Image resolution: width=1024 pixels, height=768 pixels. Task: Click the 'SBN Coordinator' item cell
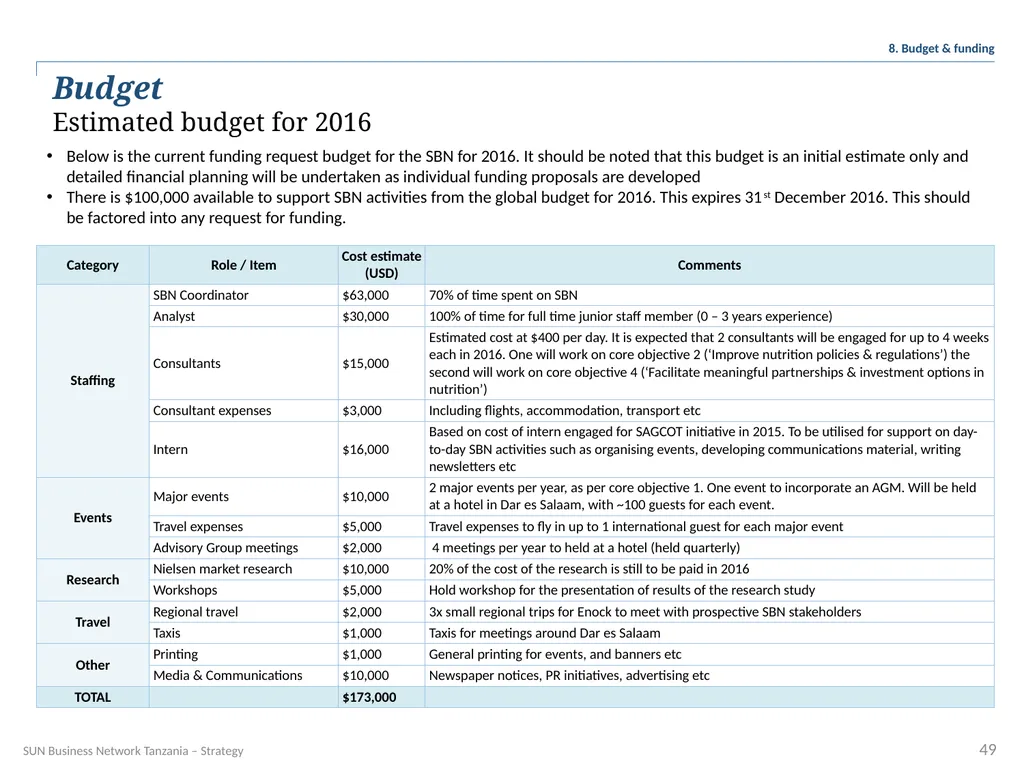(x=244, y=295)
